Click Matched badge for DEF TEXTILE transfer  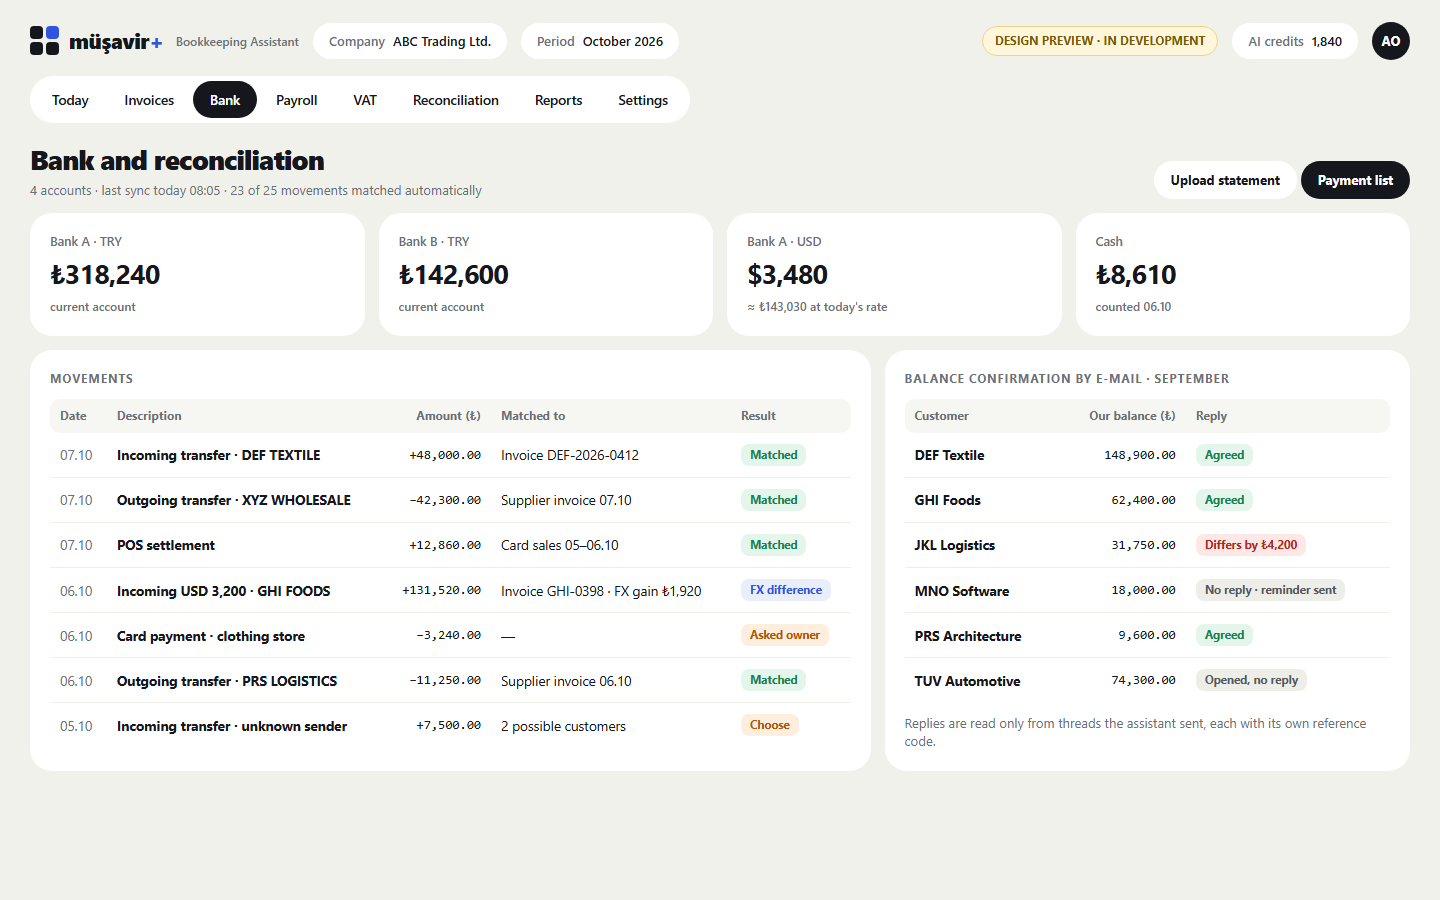(x=774, y=455)
